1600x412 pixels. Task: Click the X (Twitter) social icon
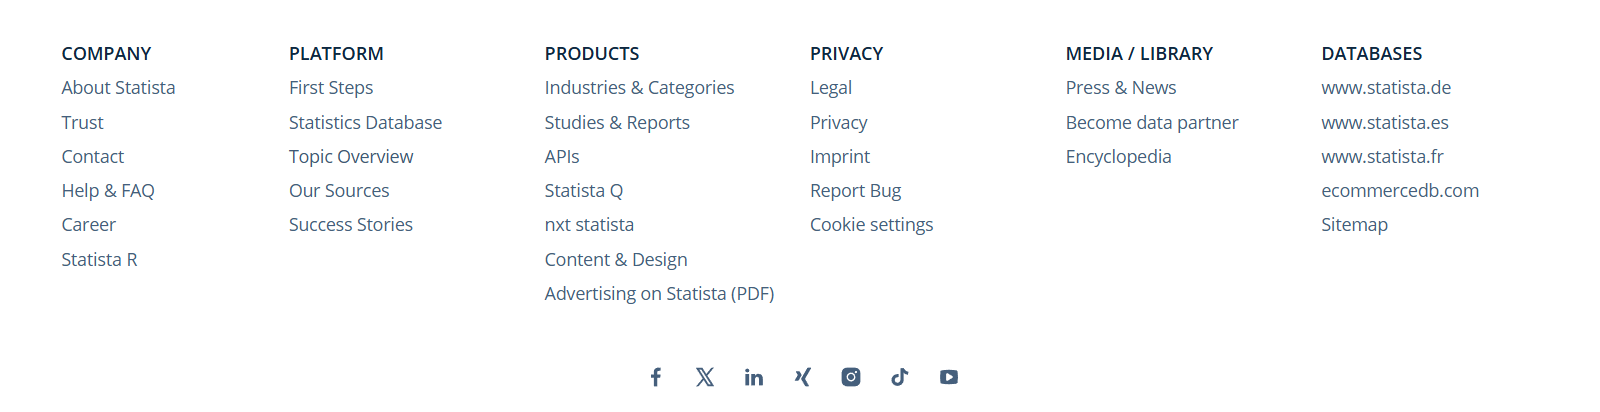point(705,377)
